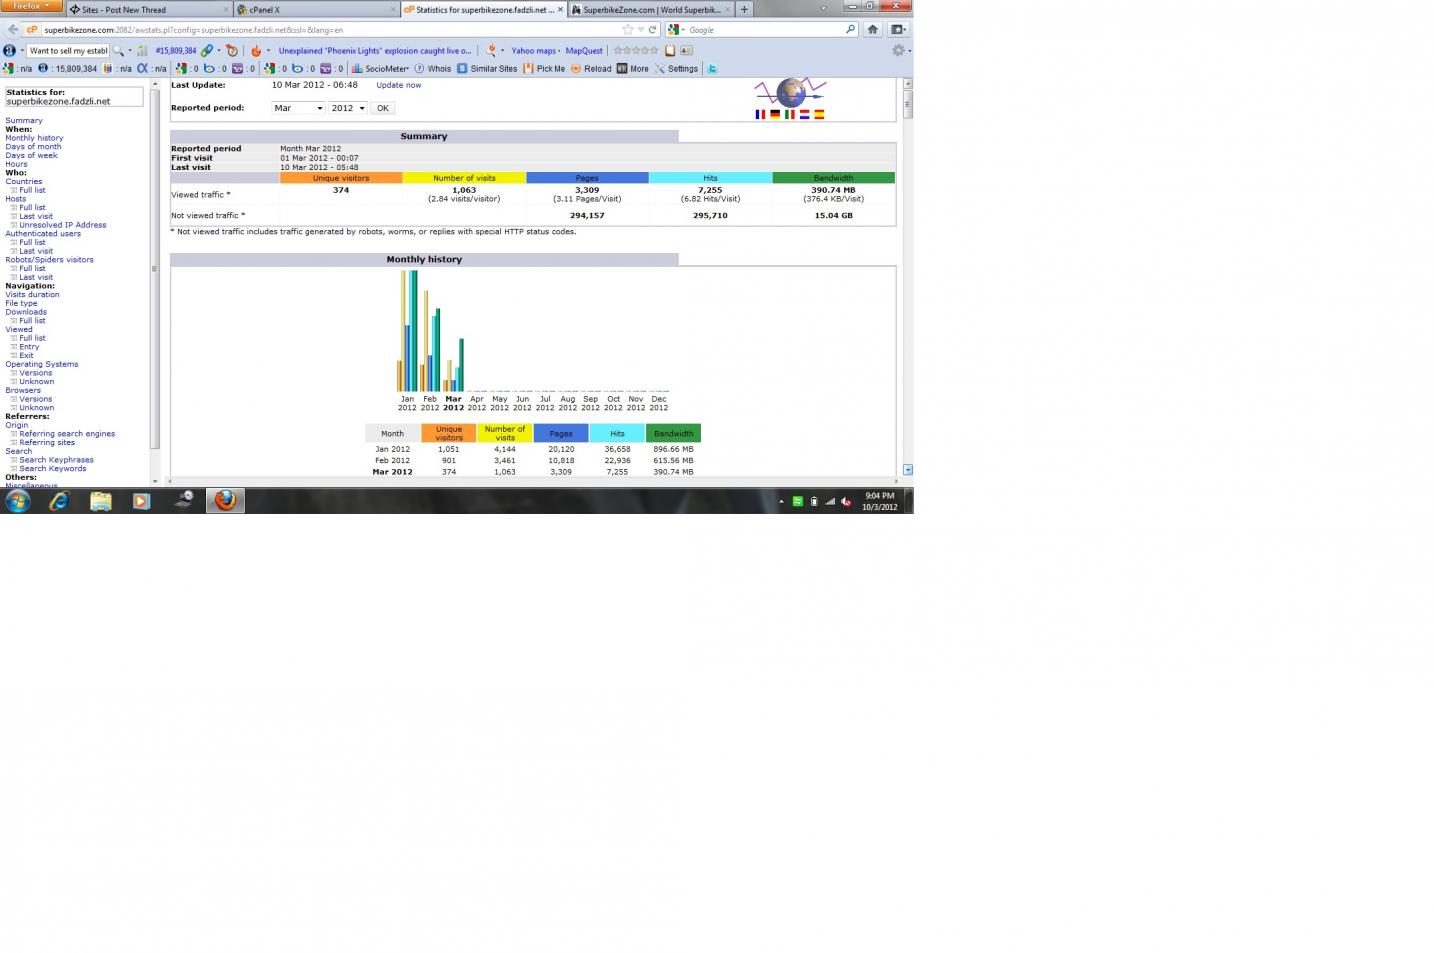Click the SocioMeter toolbar item
The width and height of the screenshot is (1434, 953).
click(x=380, y=69)
